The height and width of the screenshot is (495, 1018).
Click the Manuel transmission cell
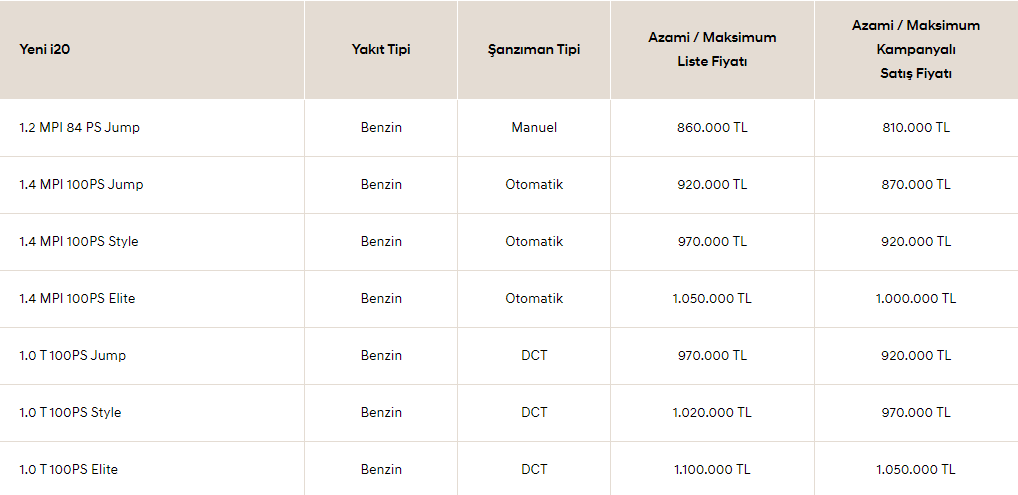534,127
